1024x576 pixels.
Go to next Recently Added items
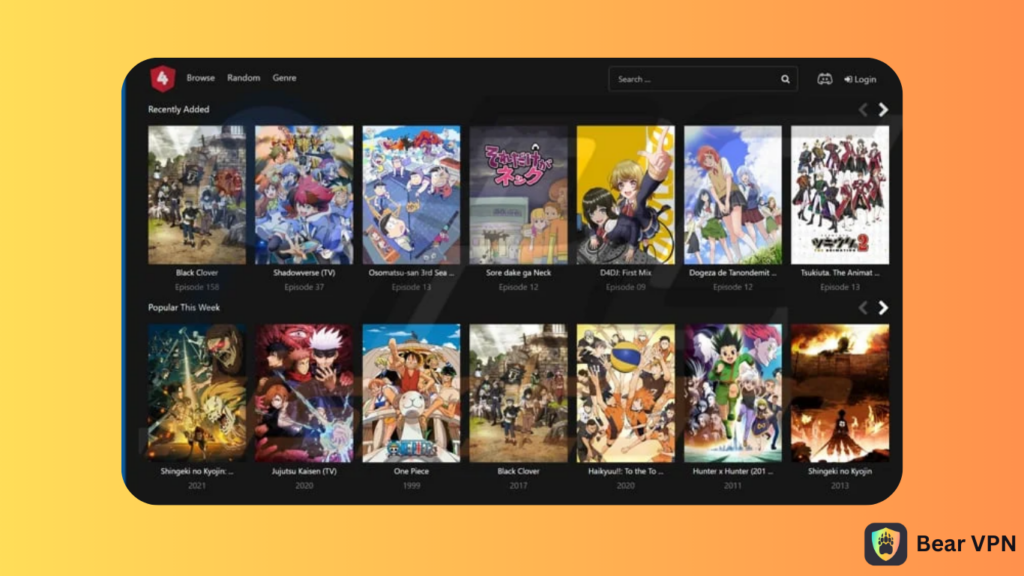[883, 110]
